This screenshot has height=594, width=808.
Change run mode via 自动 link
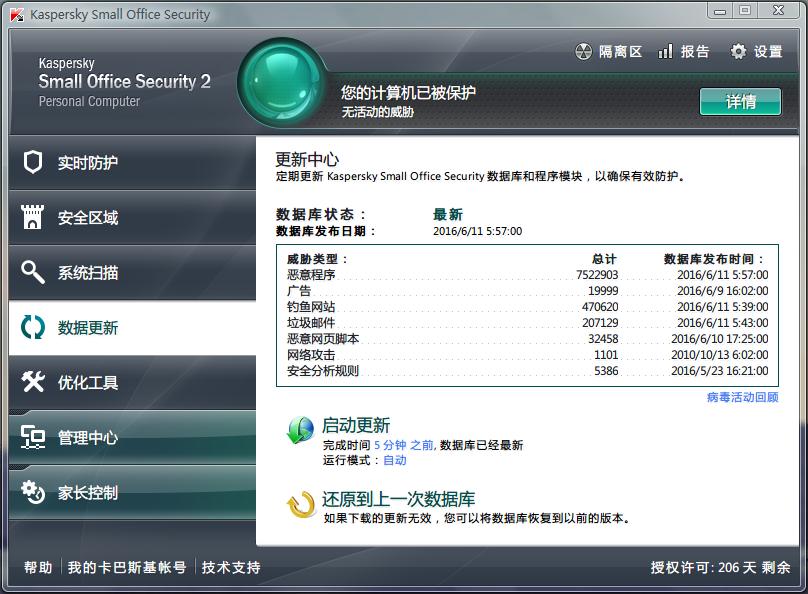pyautogui.click(x=395, y=460)
